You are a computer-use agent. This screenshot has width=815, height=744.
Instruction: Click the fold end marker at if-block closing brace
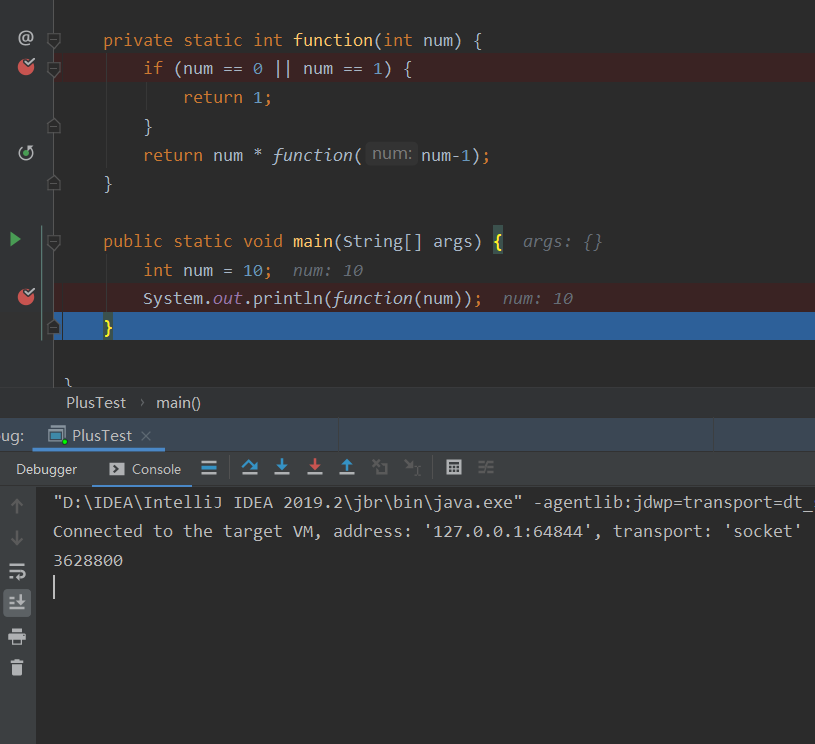[54, 126]
